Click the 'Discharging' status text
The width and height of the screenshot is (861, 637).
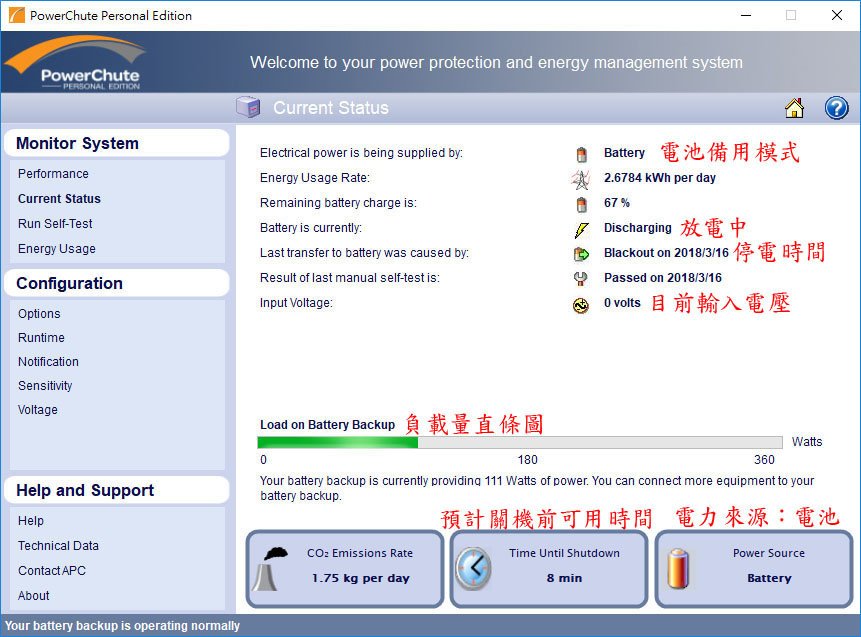638,228
